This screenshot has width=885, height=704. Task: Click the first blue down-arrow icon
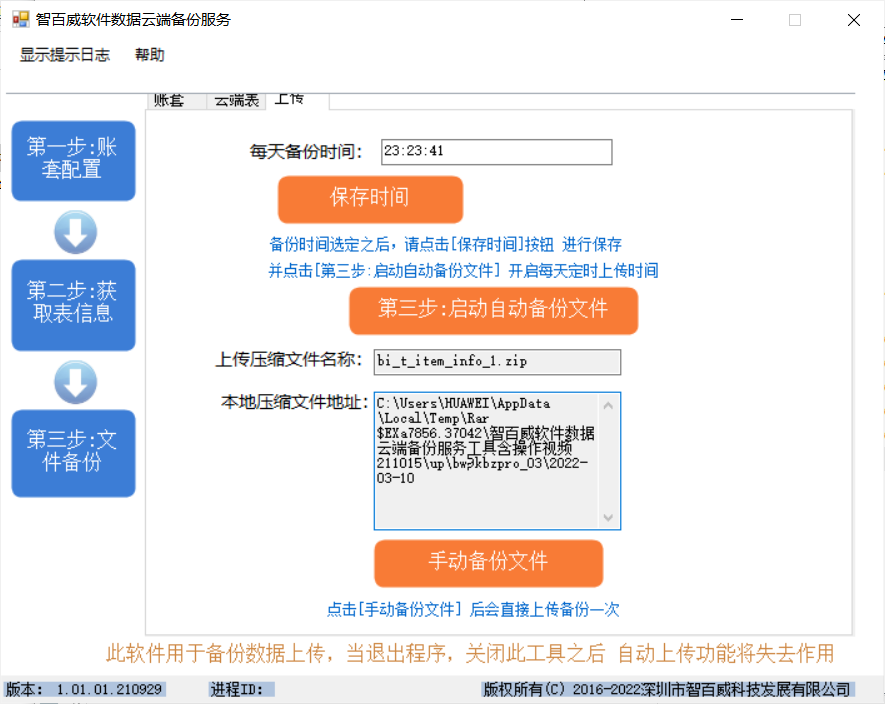pyautogui.click(x=75, y=232)
